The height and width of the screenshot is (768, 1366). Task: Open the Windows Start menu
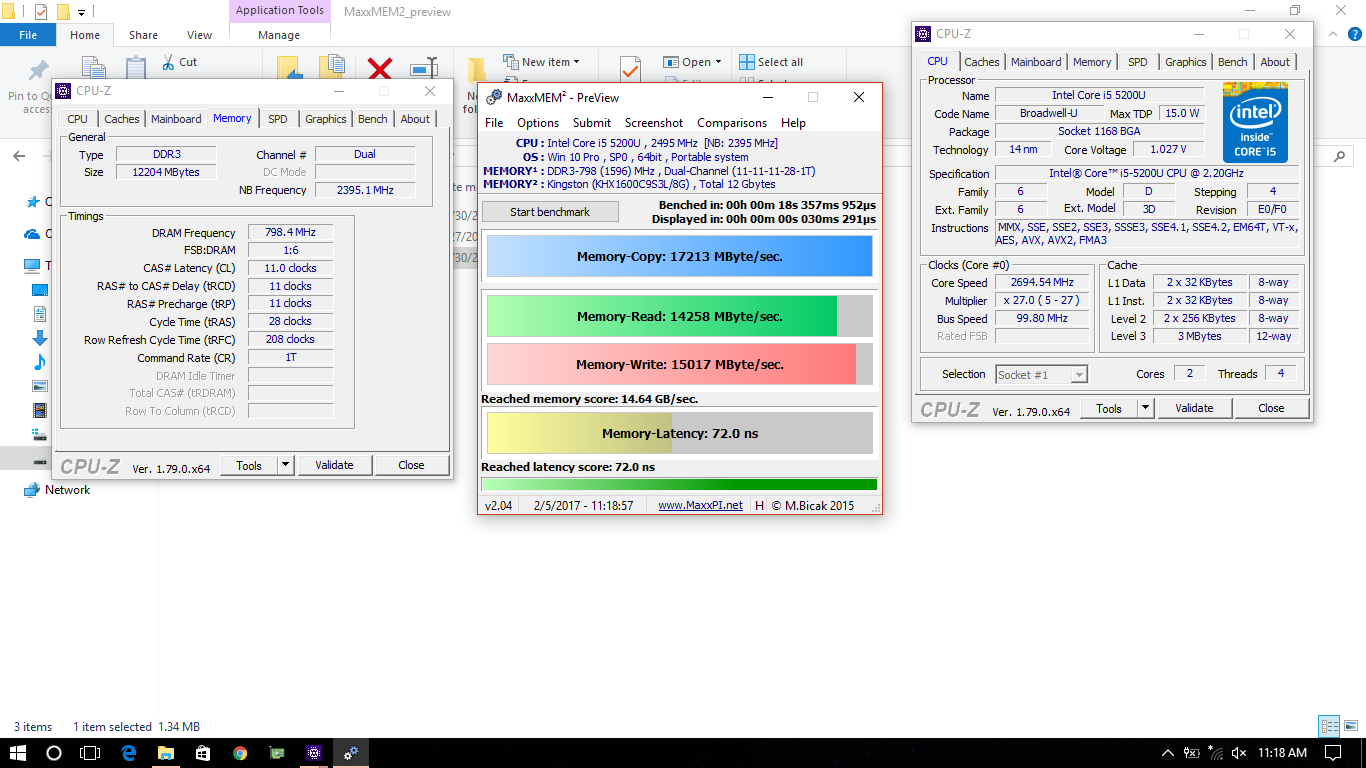tap(18, 753)
